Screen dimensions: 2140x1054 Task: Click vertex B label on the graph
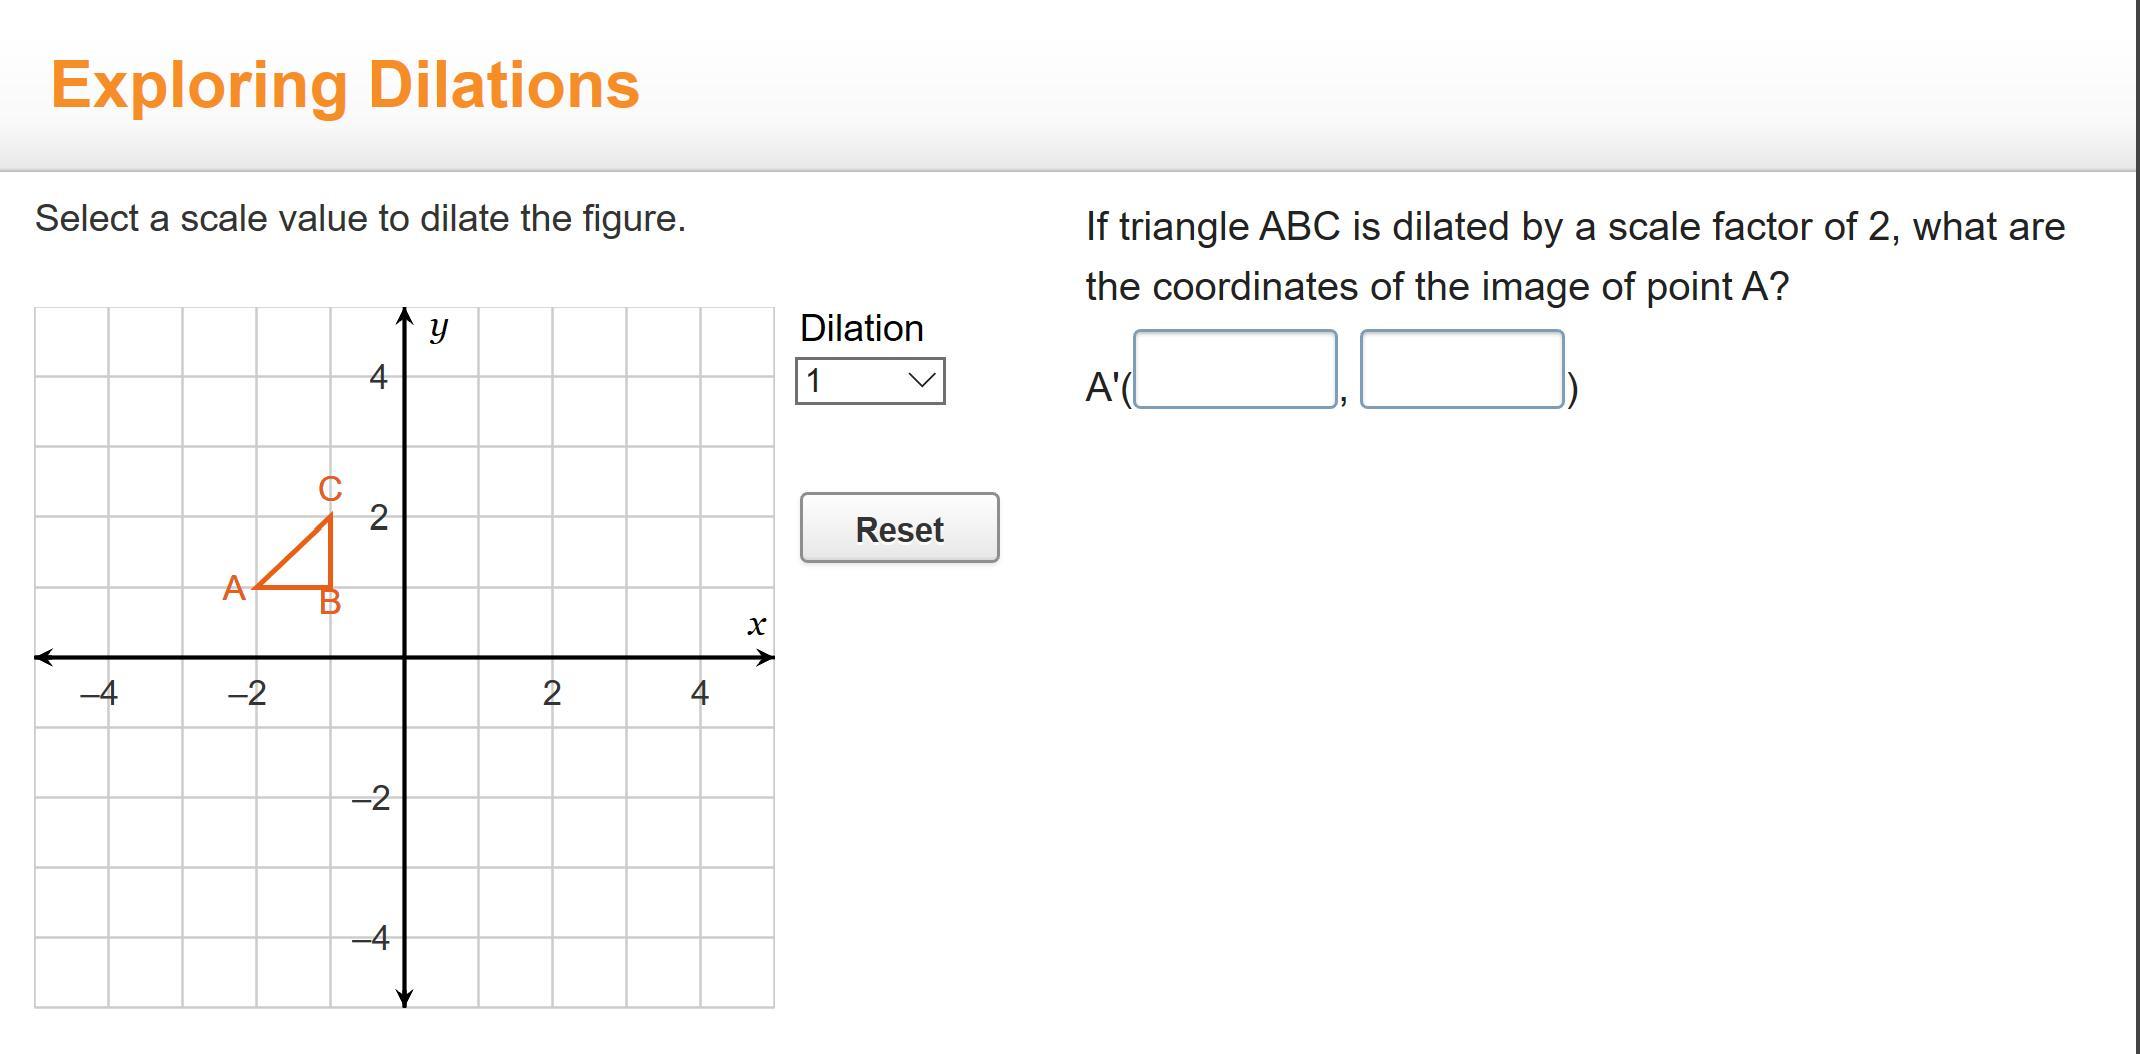tap(330, 602)
